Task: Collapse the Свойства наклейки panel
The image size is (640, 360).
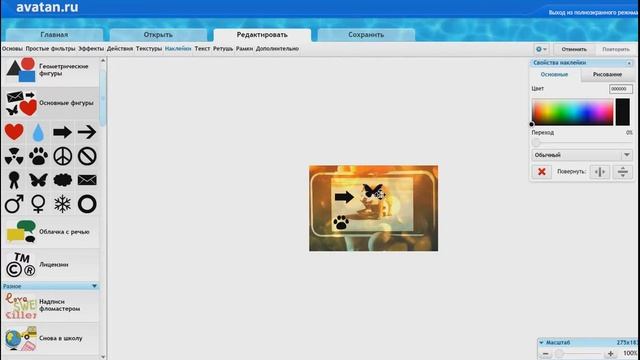Action: (629, 63)
